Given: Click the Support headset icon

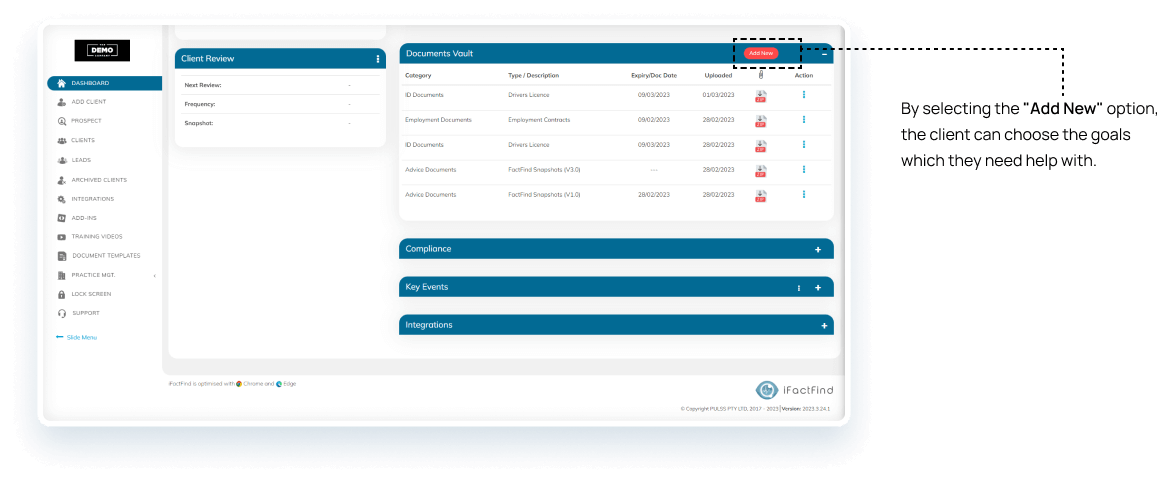Looking at the screenshot, I should (x=62, y=313).
